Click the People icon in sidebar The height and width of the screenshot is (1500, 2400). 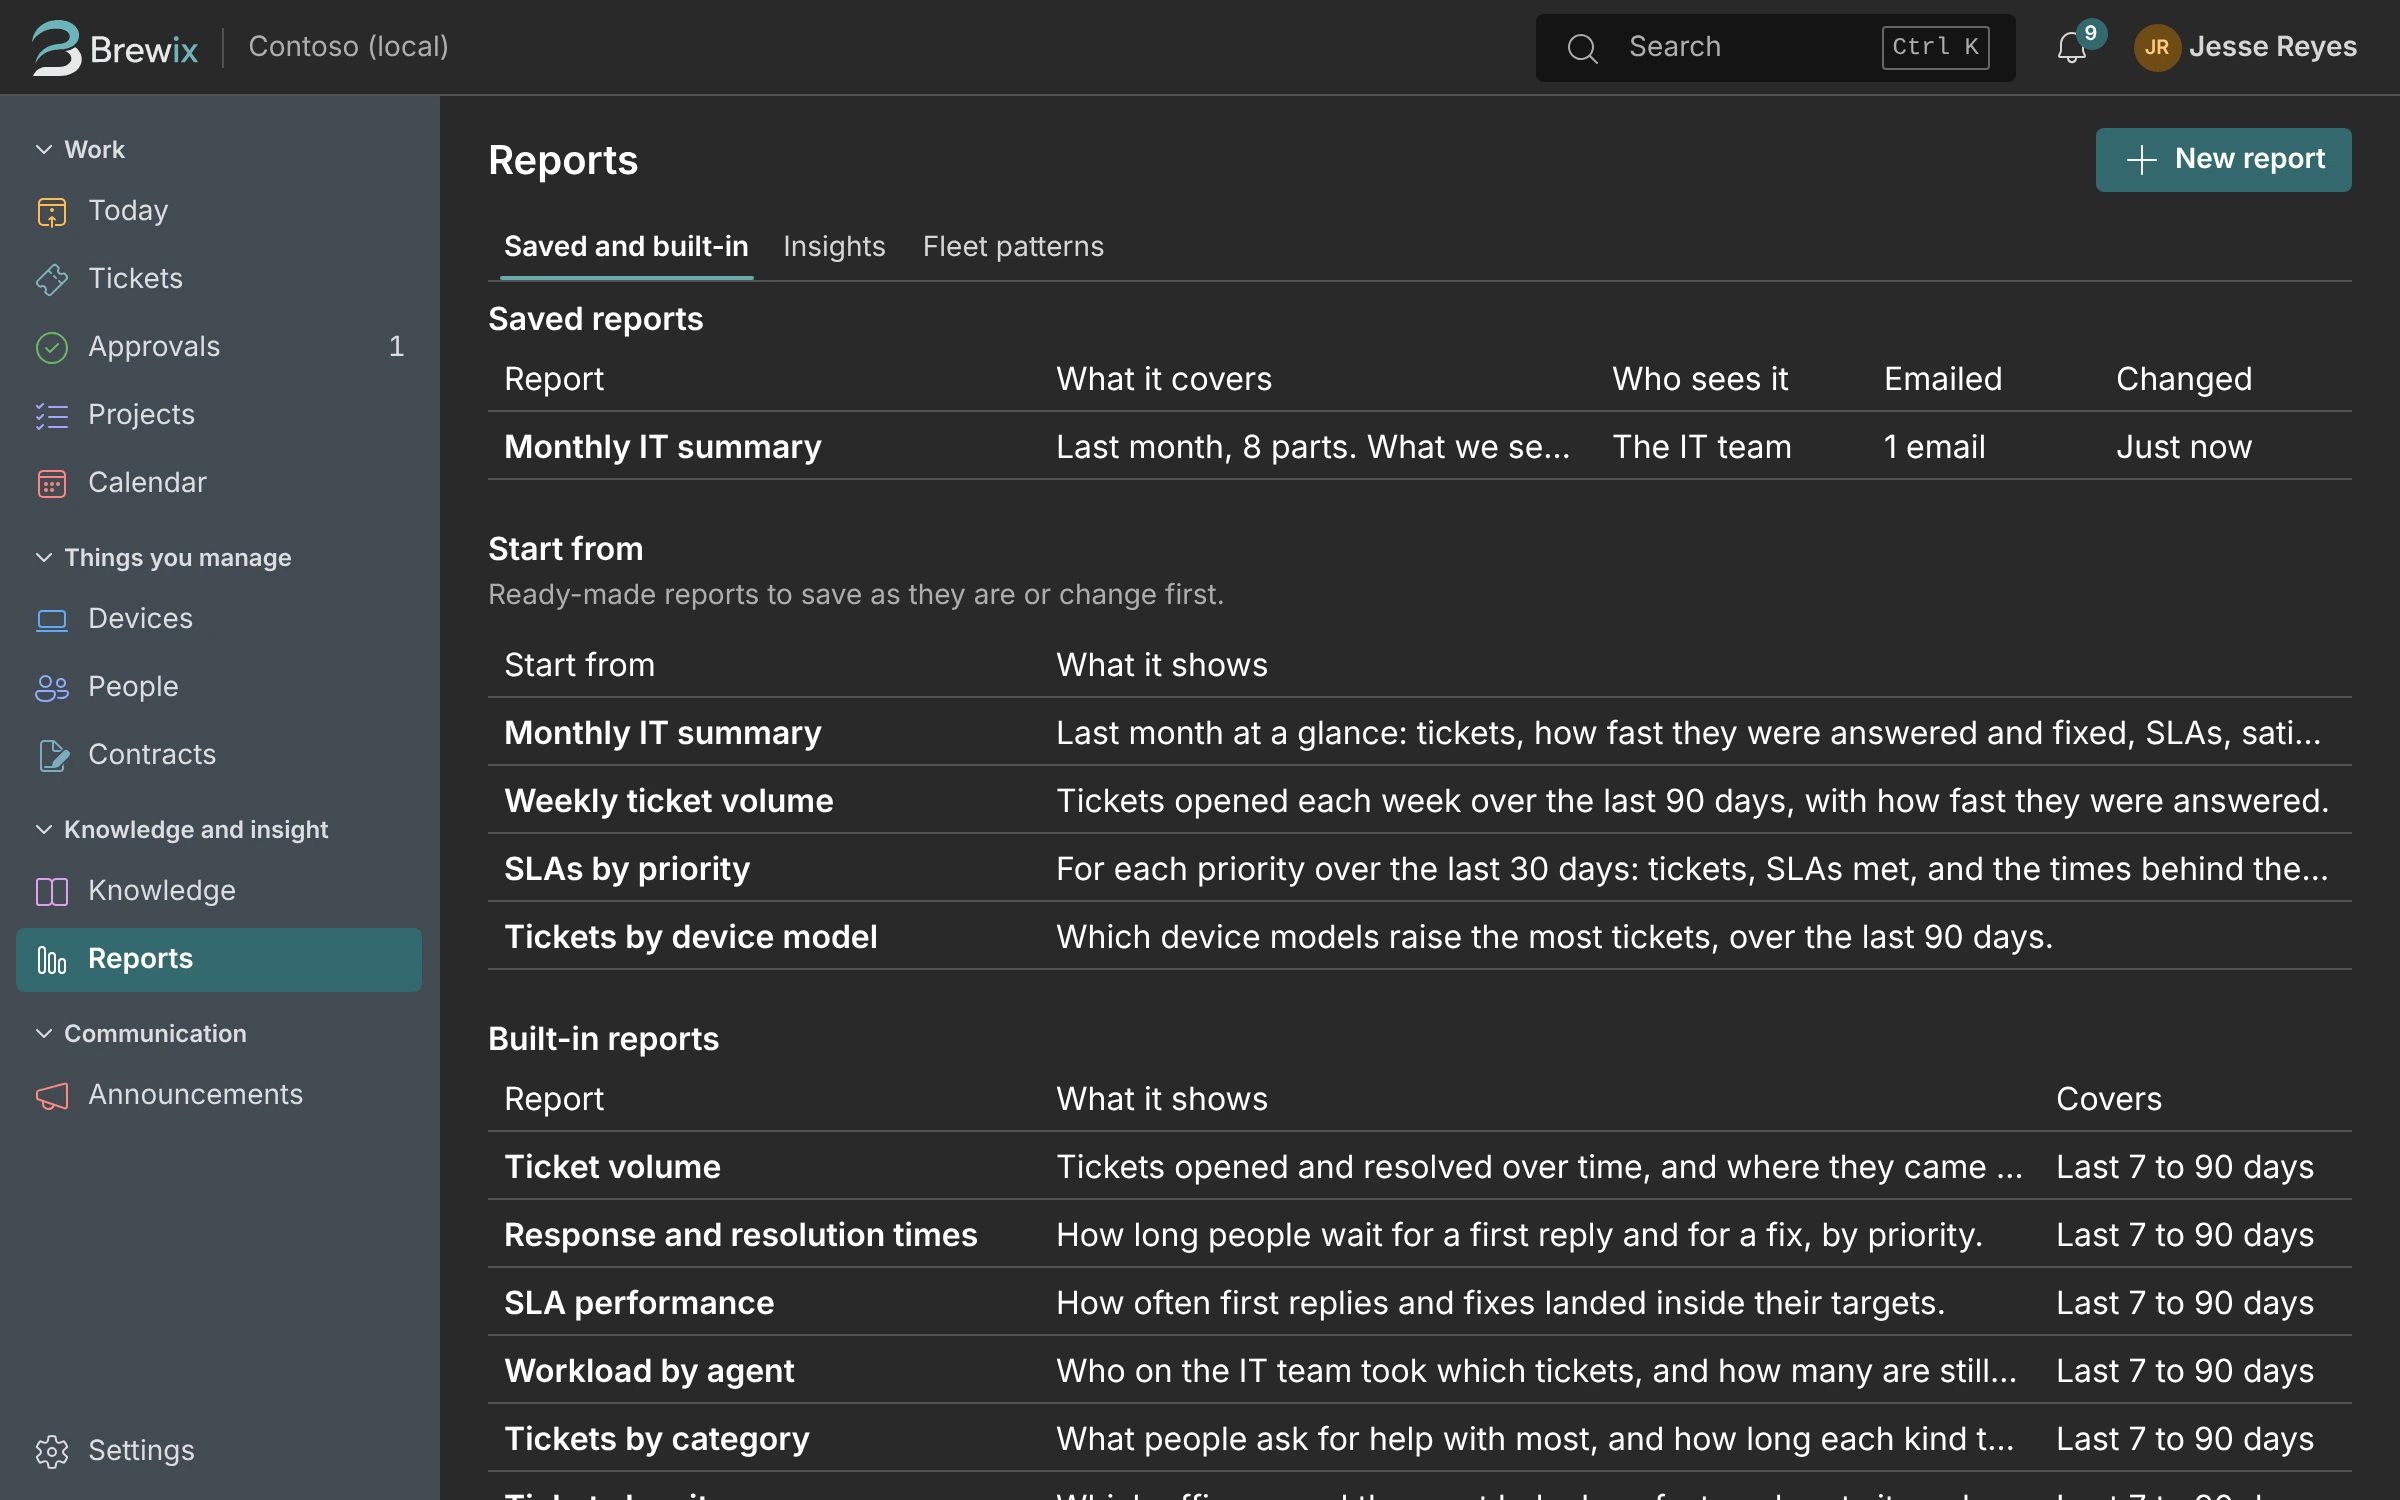[52, 687]
